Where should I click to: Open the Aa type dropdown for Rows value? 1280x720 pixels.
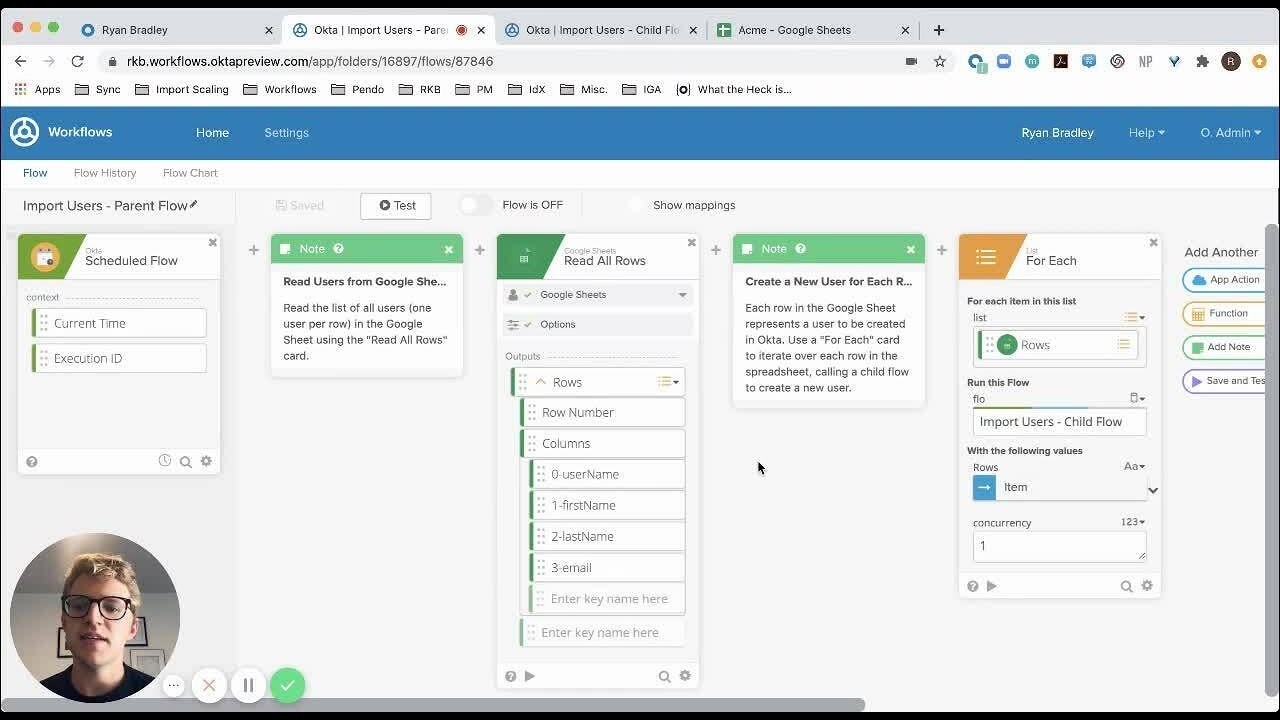coord(1135,466)
